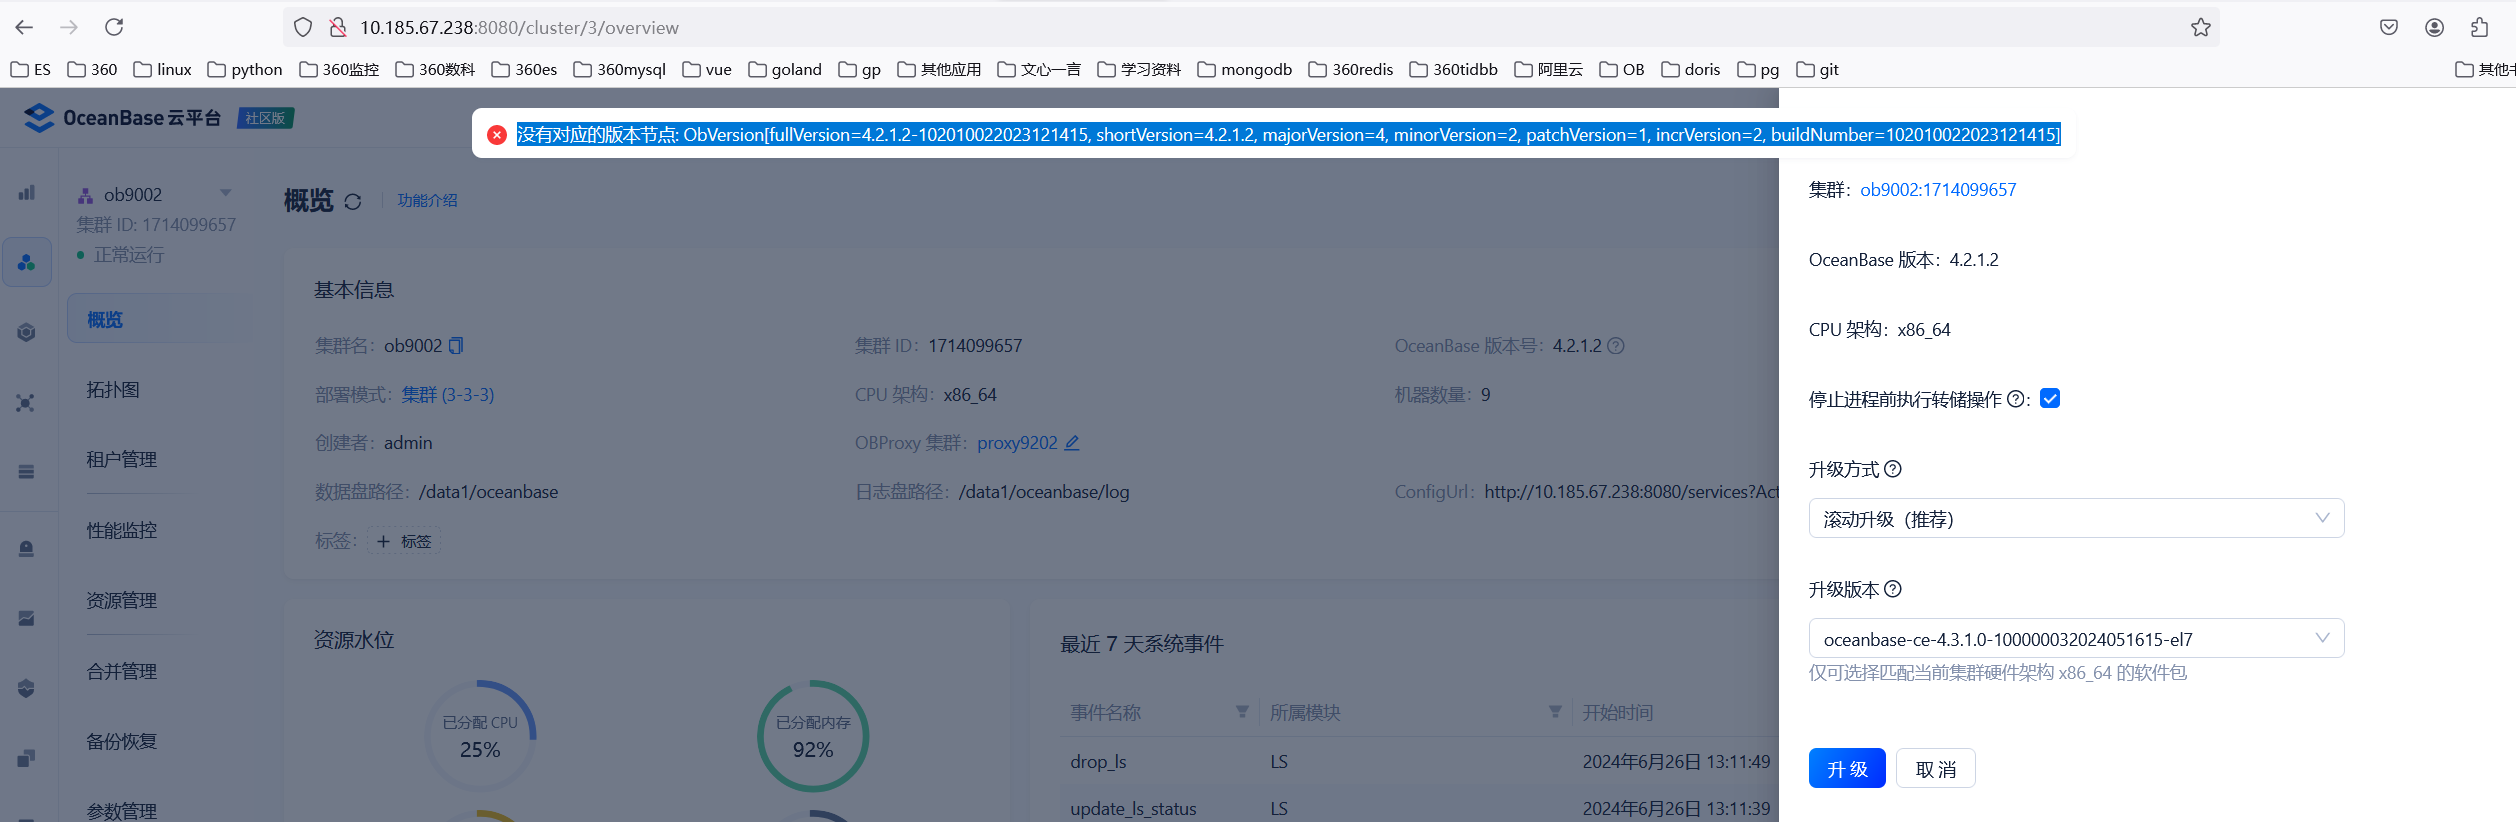Image resolution: width=2516 pixels, height=822 pixels.
Task: Click the 已分配内存 92% gauge
Action: pyautogui.click(x=813, y=736)
